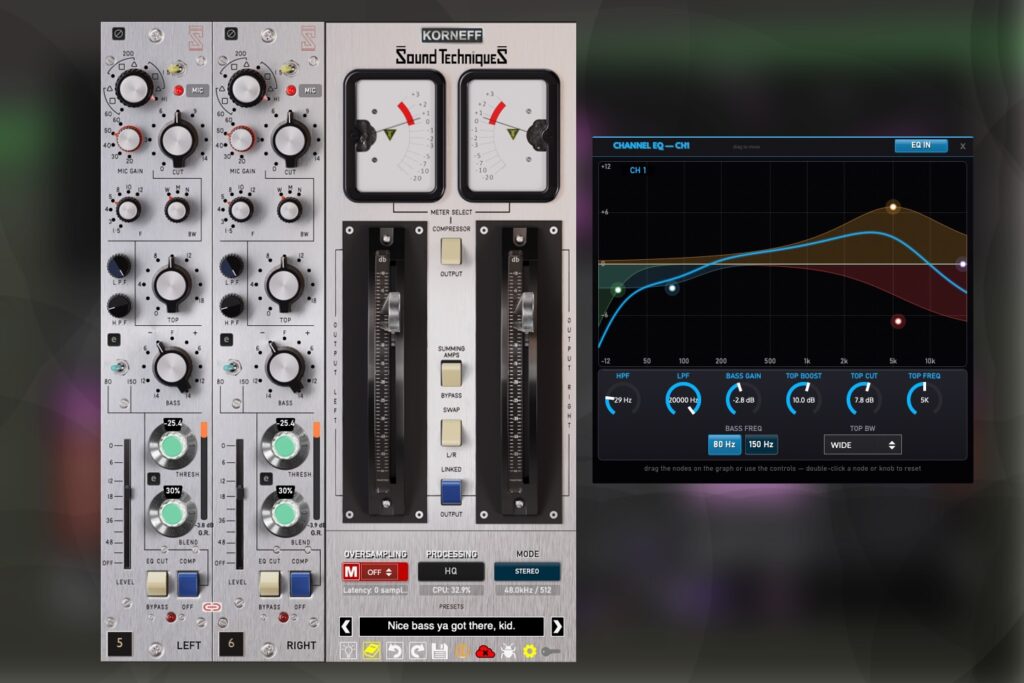This screenshot has width=1024, height=683.
Task: Click the red channel link icon between strips
Action: pyautogui.click(x=212, y=607)
